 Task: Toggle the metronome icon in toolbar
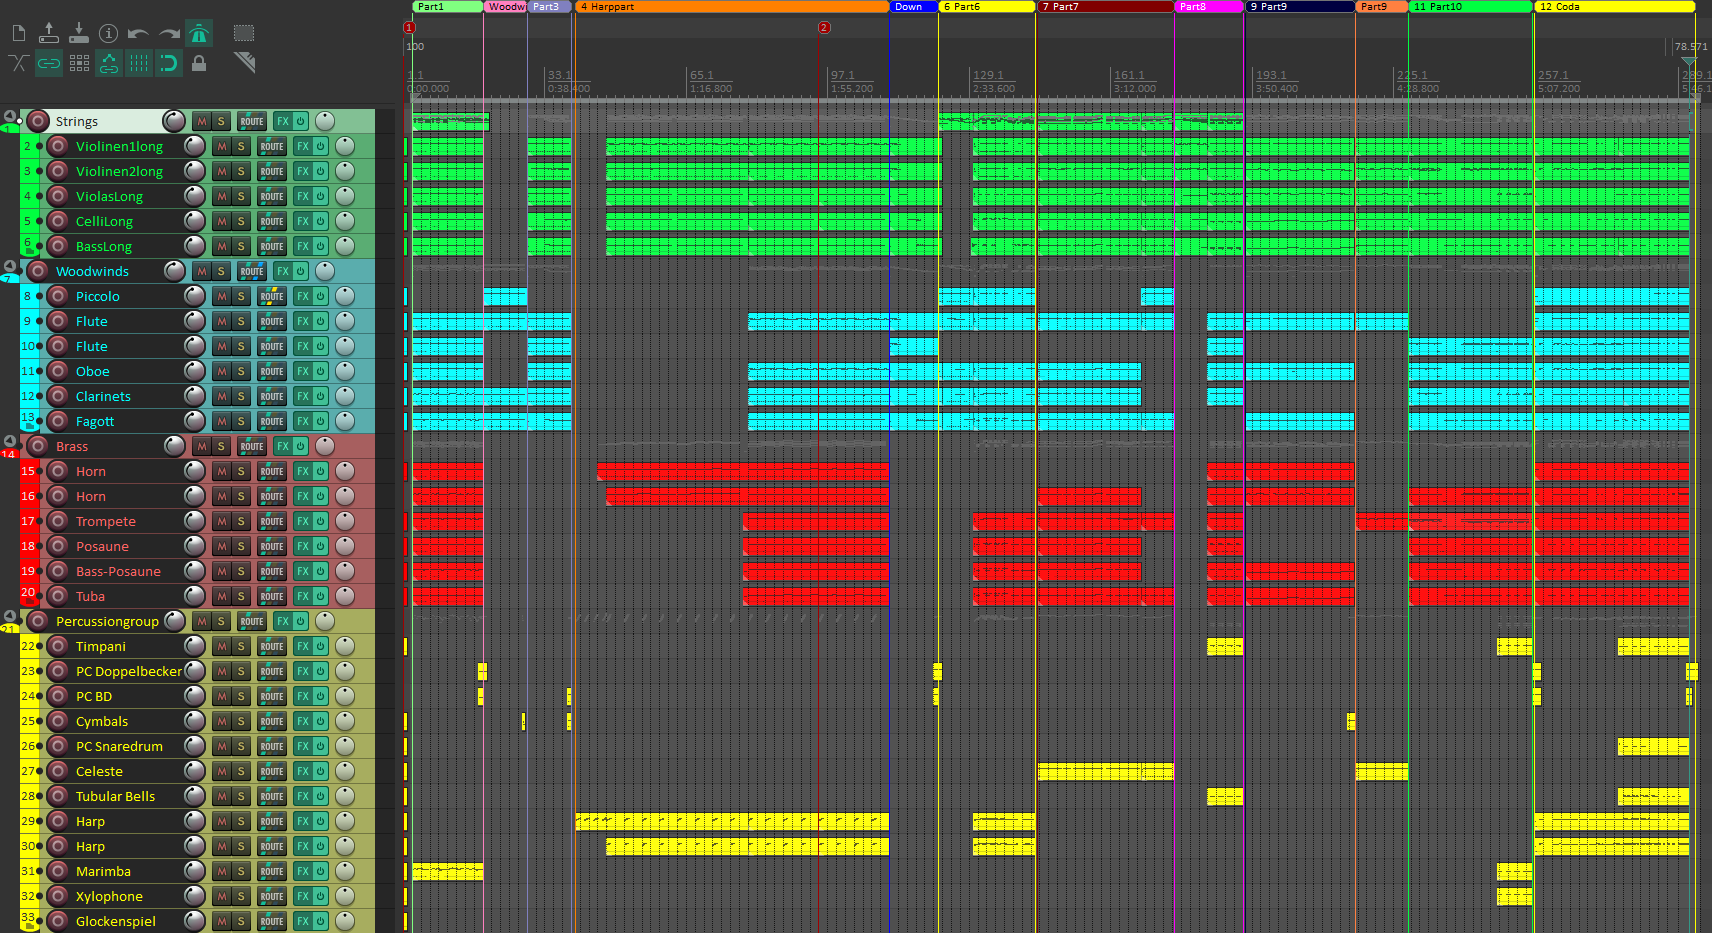pyautogui.click(x=199, y=34)
